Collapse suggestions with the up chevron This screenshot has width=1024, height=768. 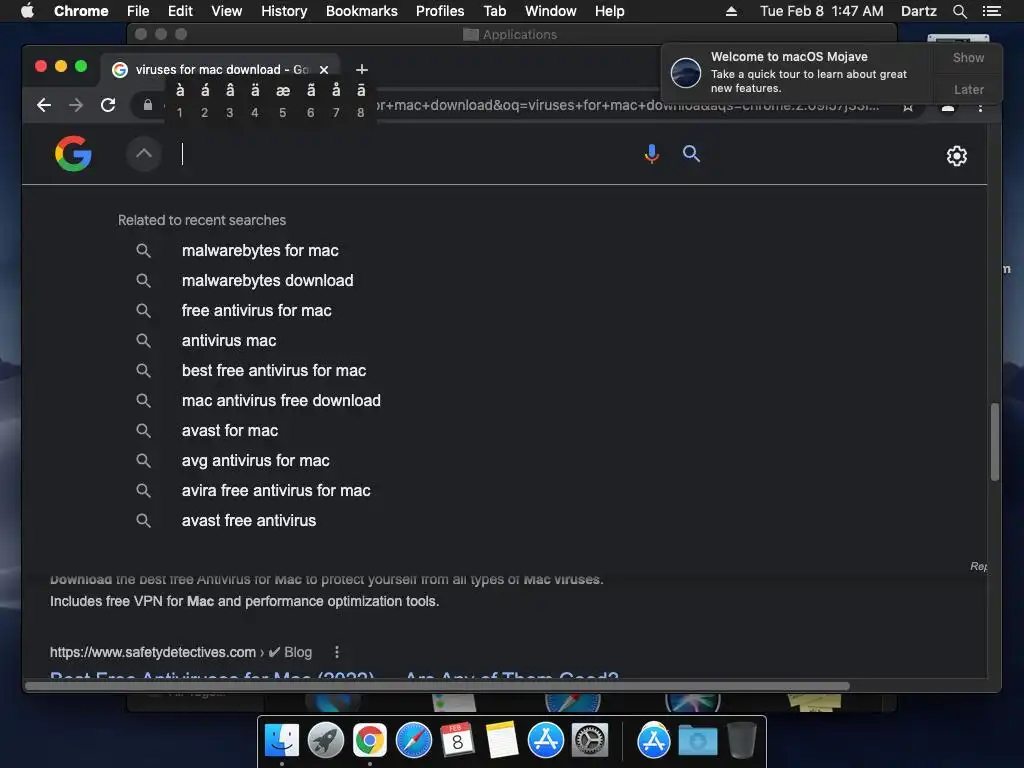[144, 154]
